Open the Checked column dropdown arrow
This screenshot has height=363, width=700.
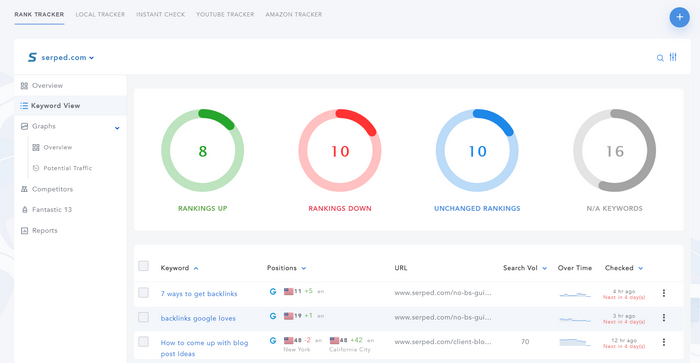(641, 268)
